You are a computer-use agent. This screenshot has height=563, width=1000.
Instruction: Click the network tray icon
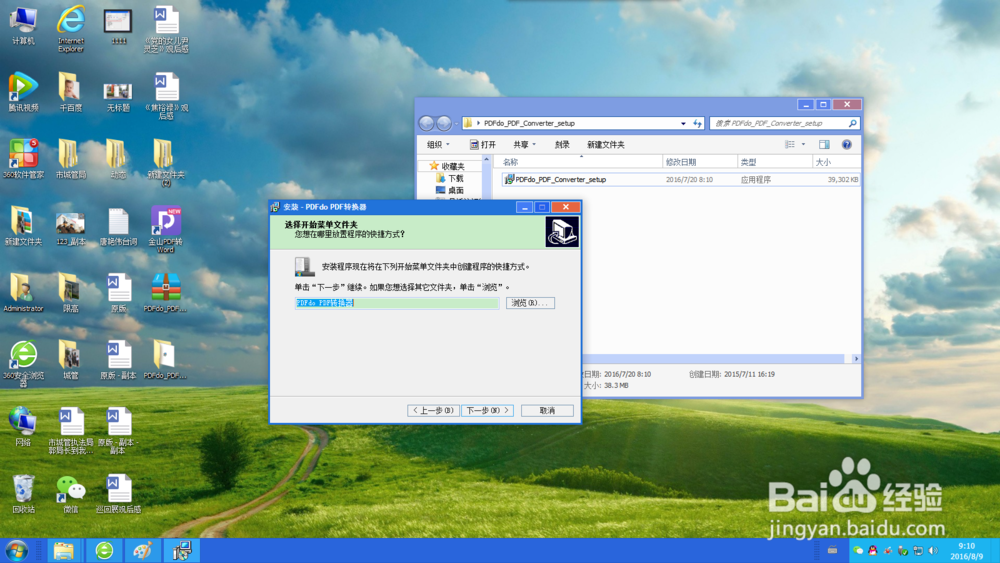point(918,550)
